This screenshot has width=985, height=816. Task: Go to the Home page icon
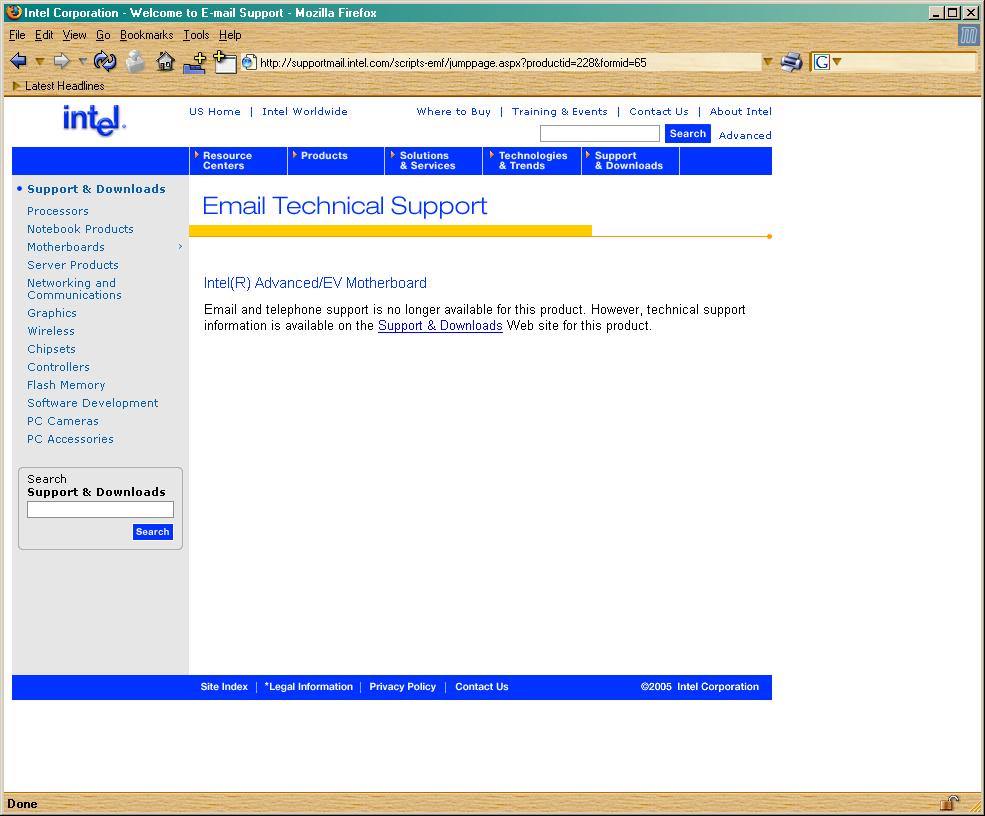[x=166, y=62]
